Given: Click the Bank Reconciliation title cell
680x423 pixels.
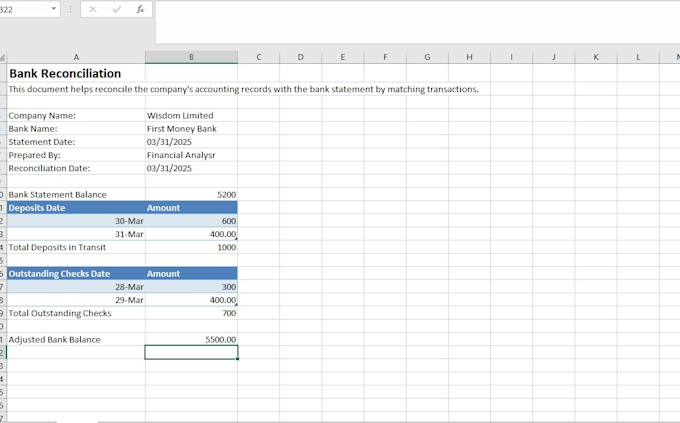Looking at the screenshot, I should 76,73.
